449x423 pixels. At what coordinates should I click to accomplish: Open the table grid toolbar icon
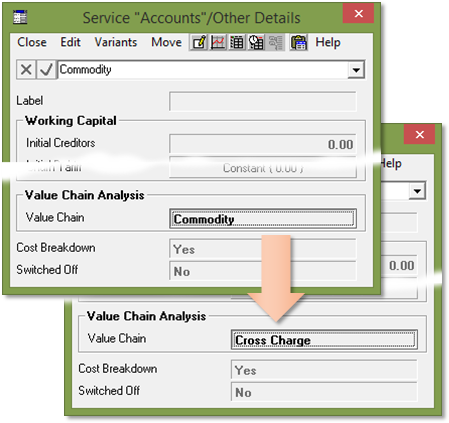click(x=237, y=42)
